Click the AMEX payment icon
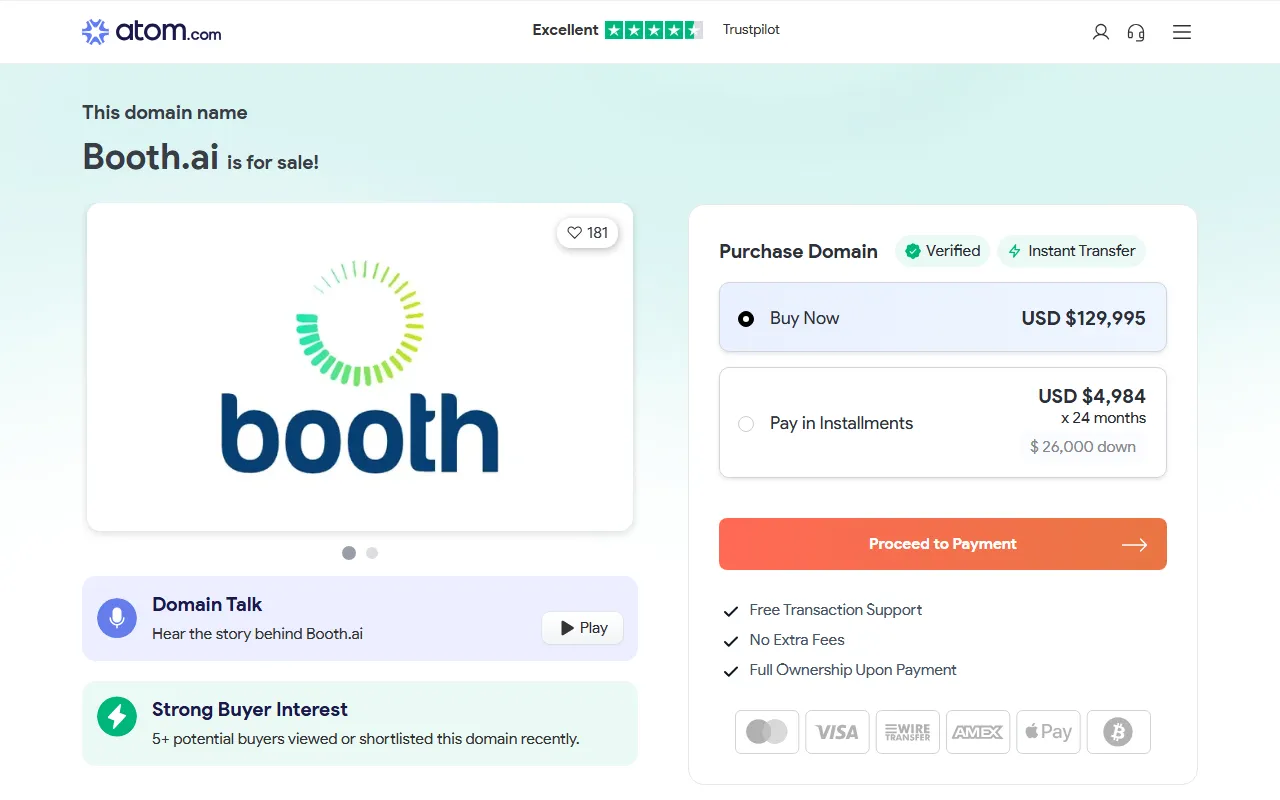The image size is (1280, 800). (977, 732)
